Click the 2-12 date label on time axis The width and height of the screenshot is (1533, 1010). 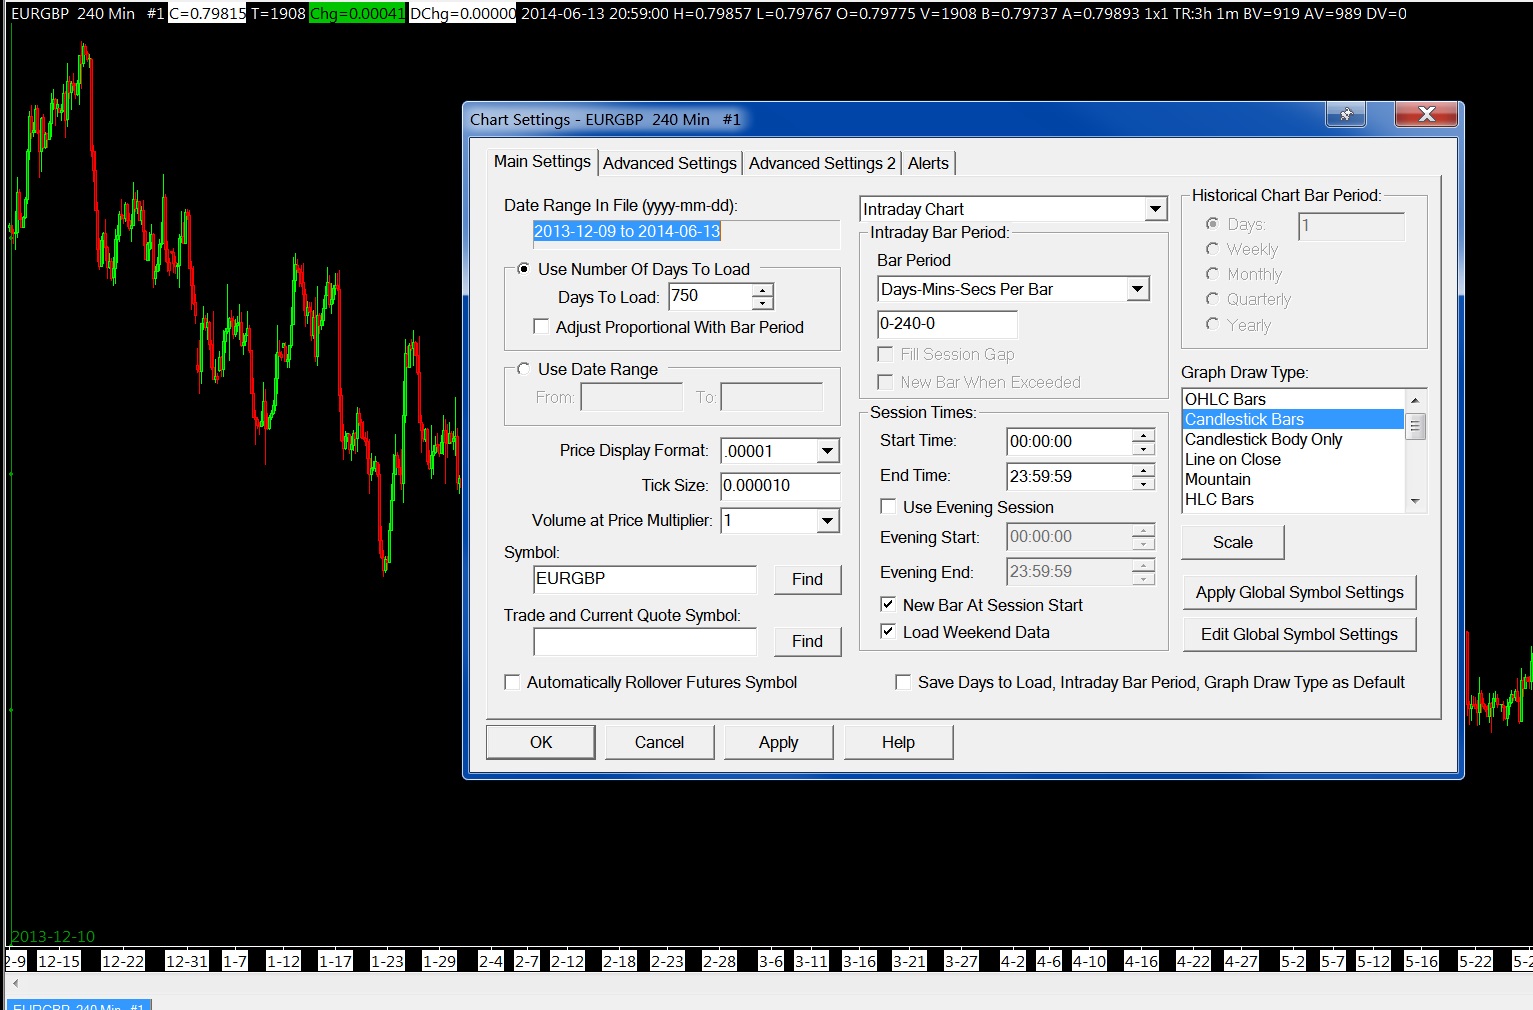568,961
